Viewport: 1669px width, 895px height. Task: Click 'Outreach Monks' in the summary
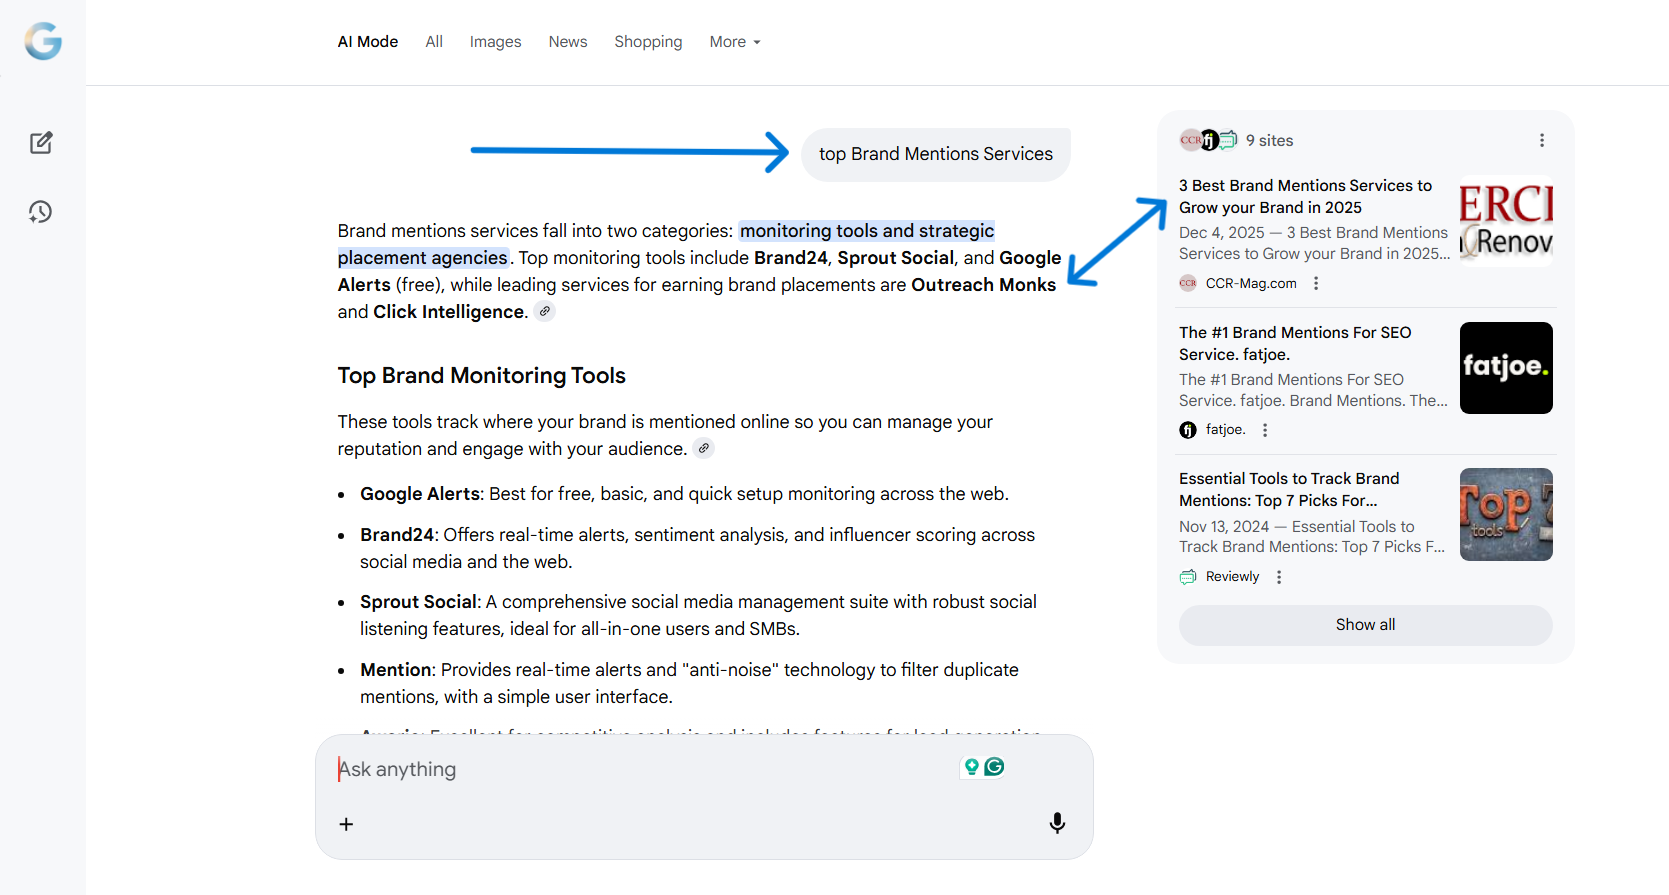983,285
